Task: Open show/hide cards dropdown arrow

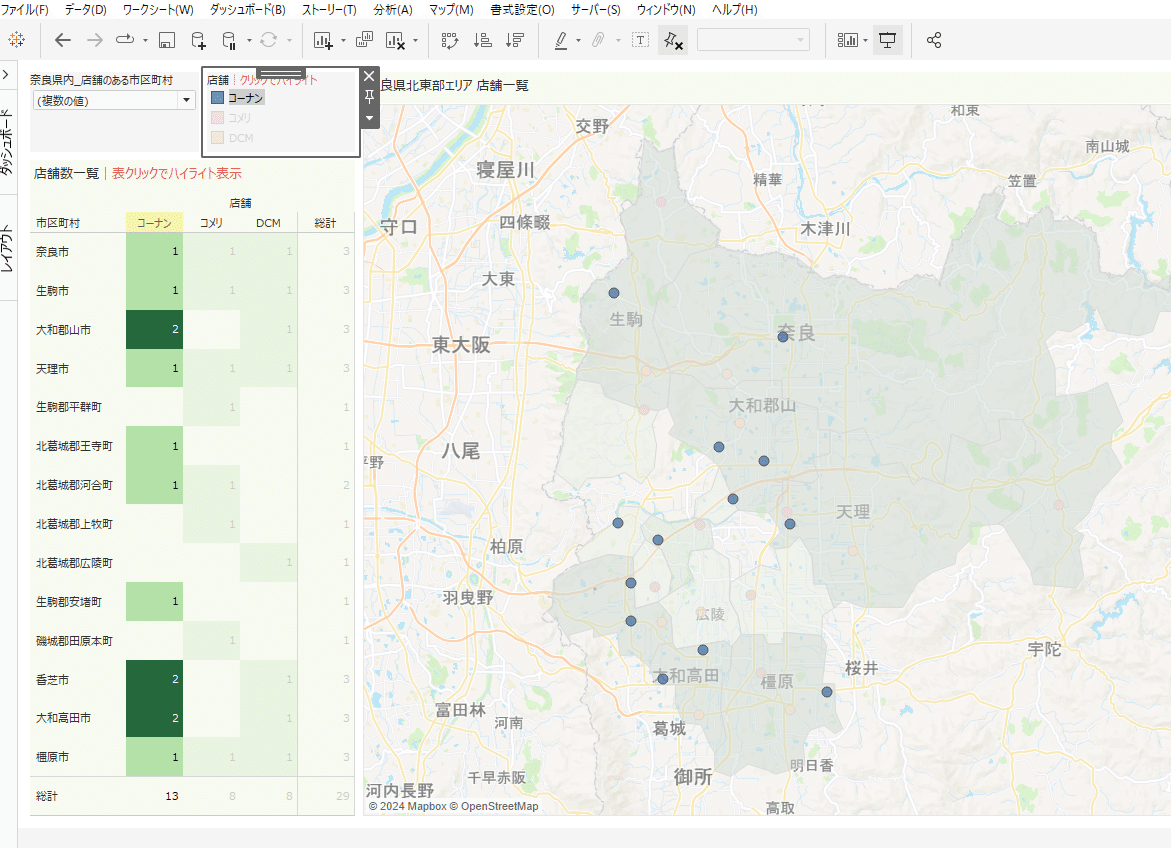Action: point(866,40)
